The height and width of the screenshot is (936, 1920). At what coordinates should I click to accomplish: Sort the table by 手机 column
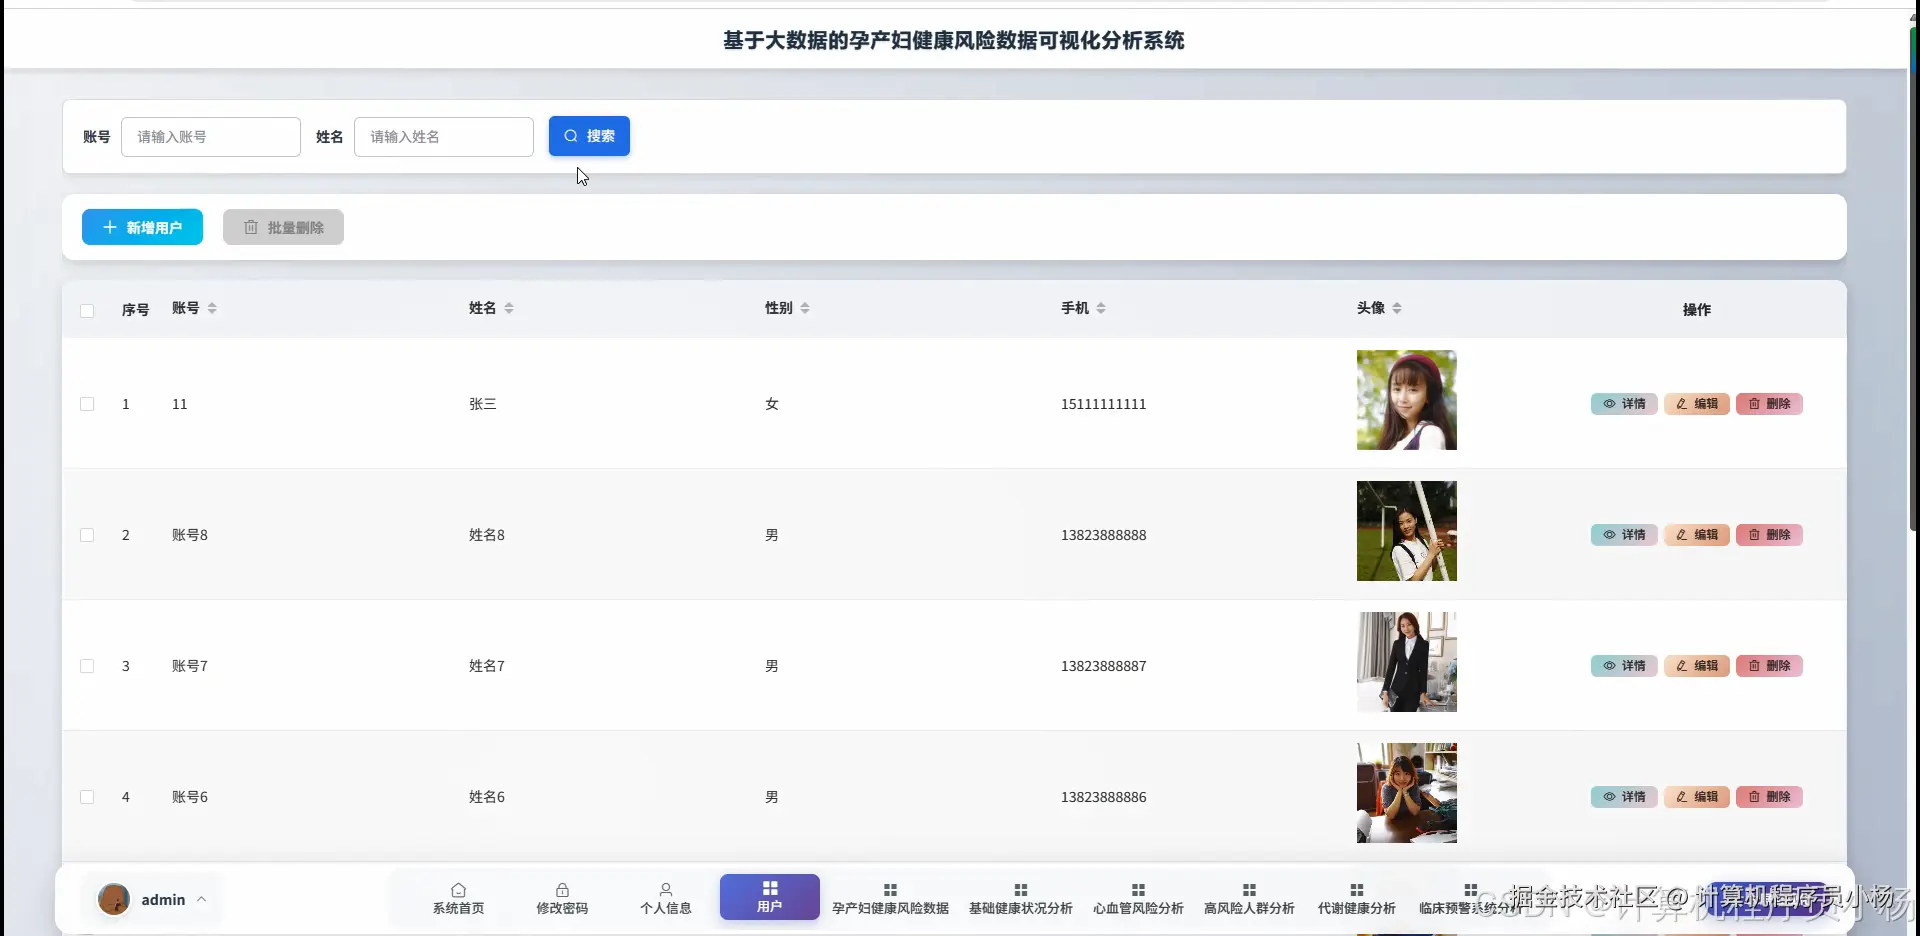pyautogui.click(x=1101, y=308)
